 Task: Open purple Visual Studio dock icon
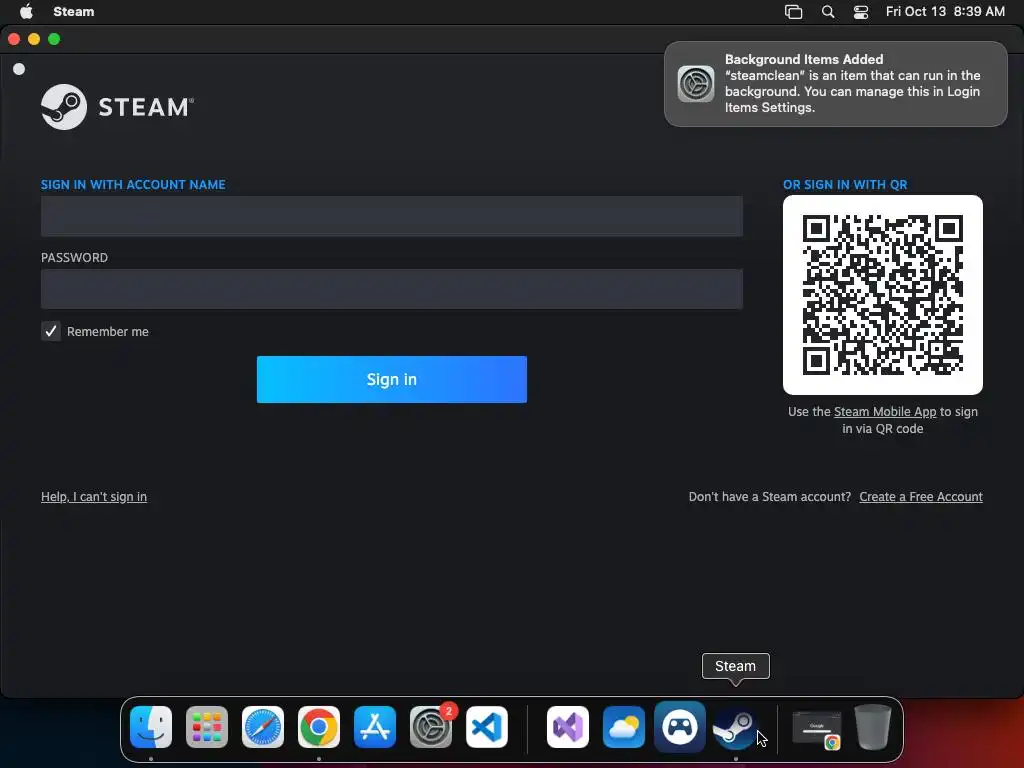pyautogui.click(x=568, y=727)
